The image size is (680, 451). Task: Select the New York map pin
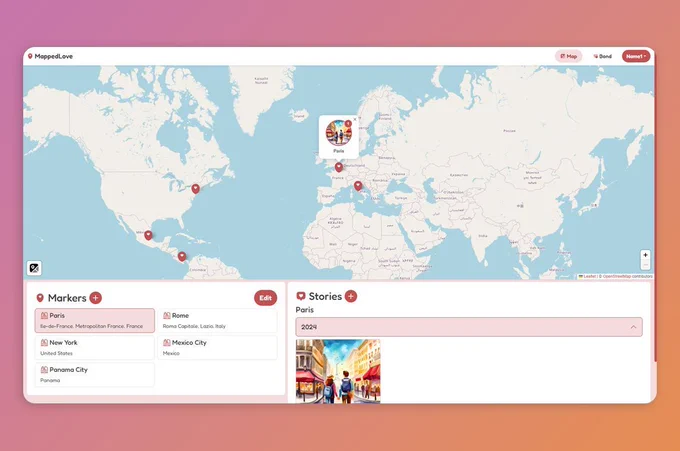pos(196,189)
